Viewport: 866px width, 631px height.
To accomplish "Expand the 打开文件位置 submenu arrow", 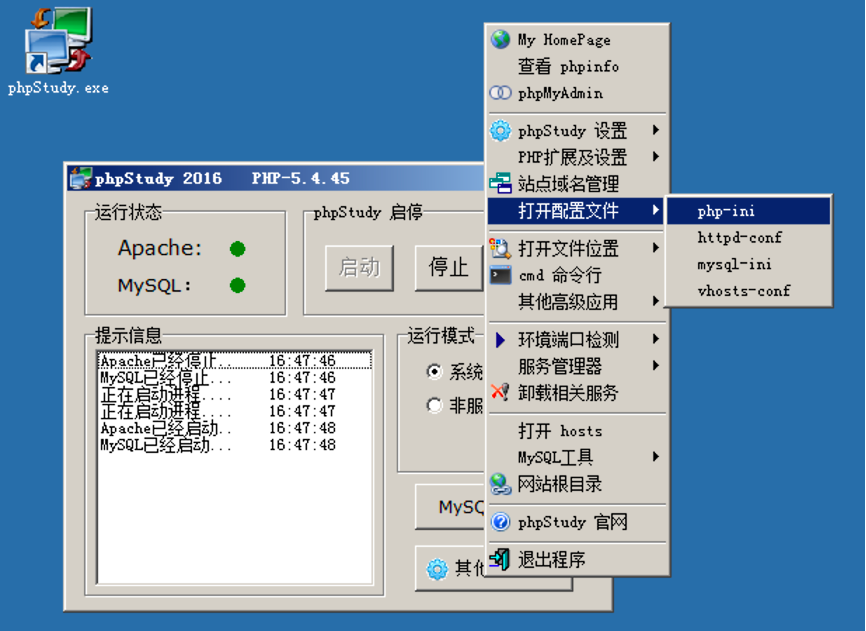I will (x=656, y=248).
